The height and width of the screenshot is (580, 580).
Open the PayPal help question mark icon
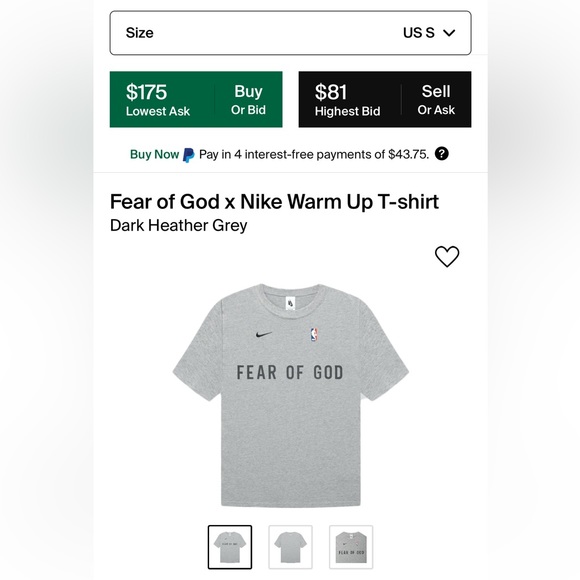coord(442,154)
